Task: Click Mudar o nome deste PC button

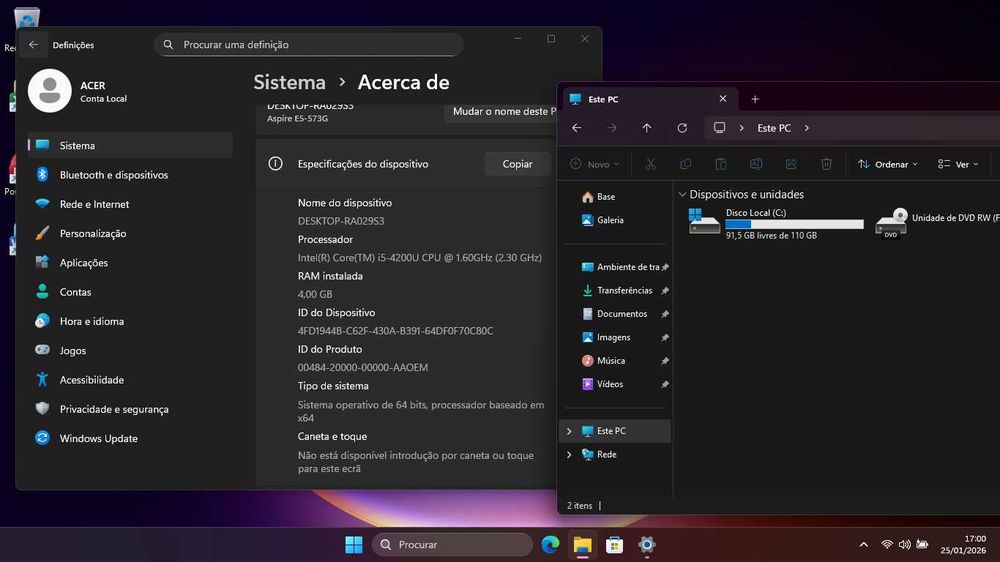Action: 501,112
